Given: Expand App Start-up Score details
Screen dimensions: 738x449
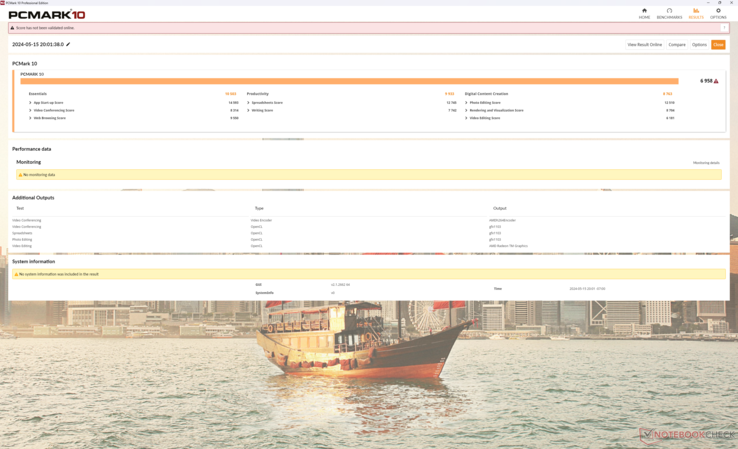Looking at the screenshot, I should click(x=30, y=102).
